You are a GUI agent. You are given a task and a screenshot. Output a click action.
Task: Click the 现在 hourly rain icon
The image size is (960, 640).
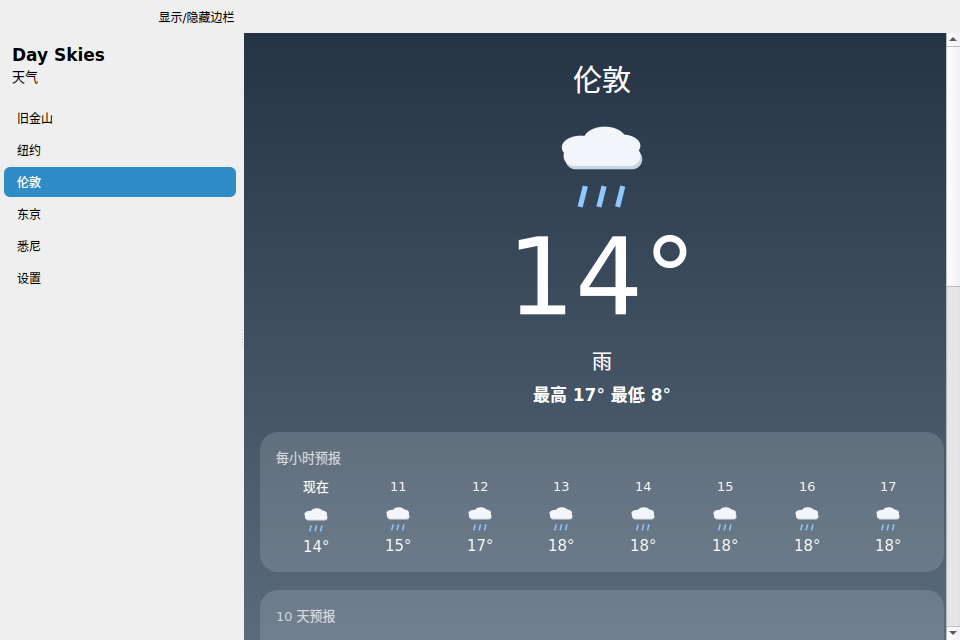(x=316, y=519)
